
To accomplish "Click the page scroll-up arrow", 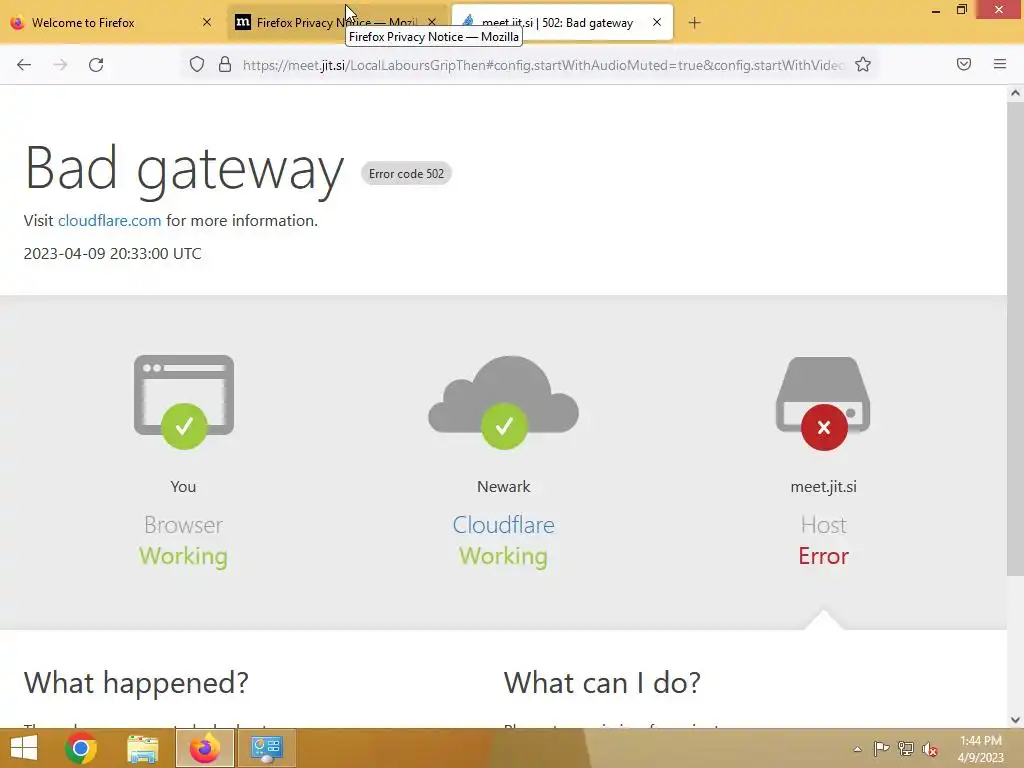I will coord(1015,93).
